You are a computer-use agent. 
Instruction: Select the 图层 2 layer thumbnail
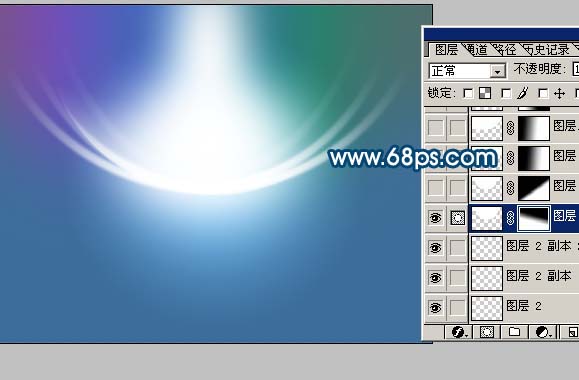pos(487,308)
